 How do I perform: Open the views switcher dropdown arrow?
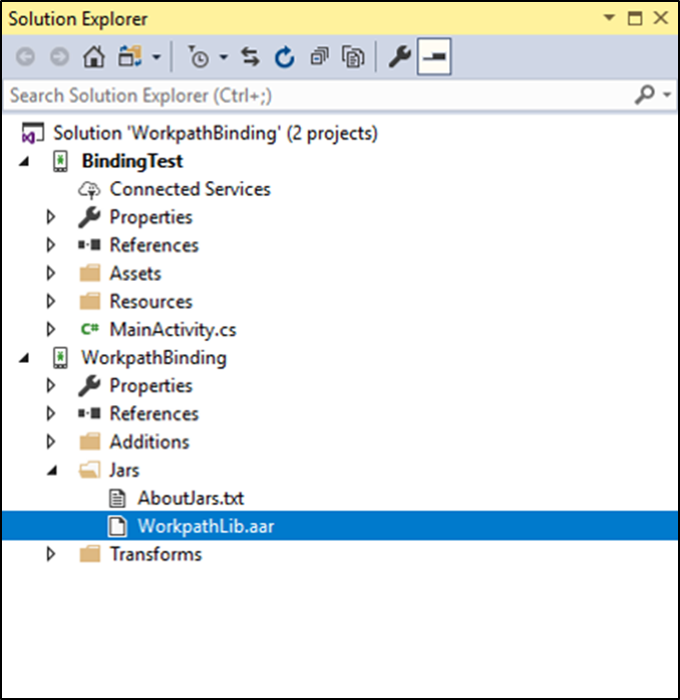click(157, 57)
